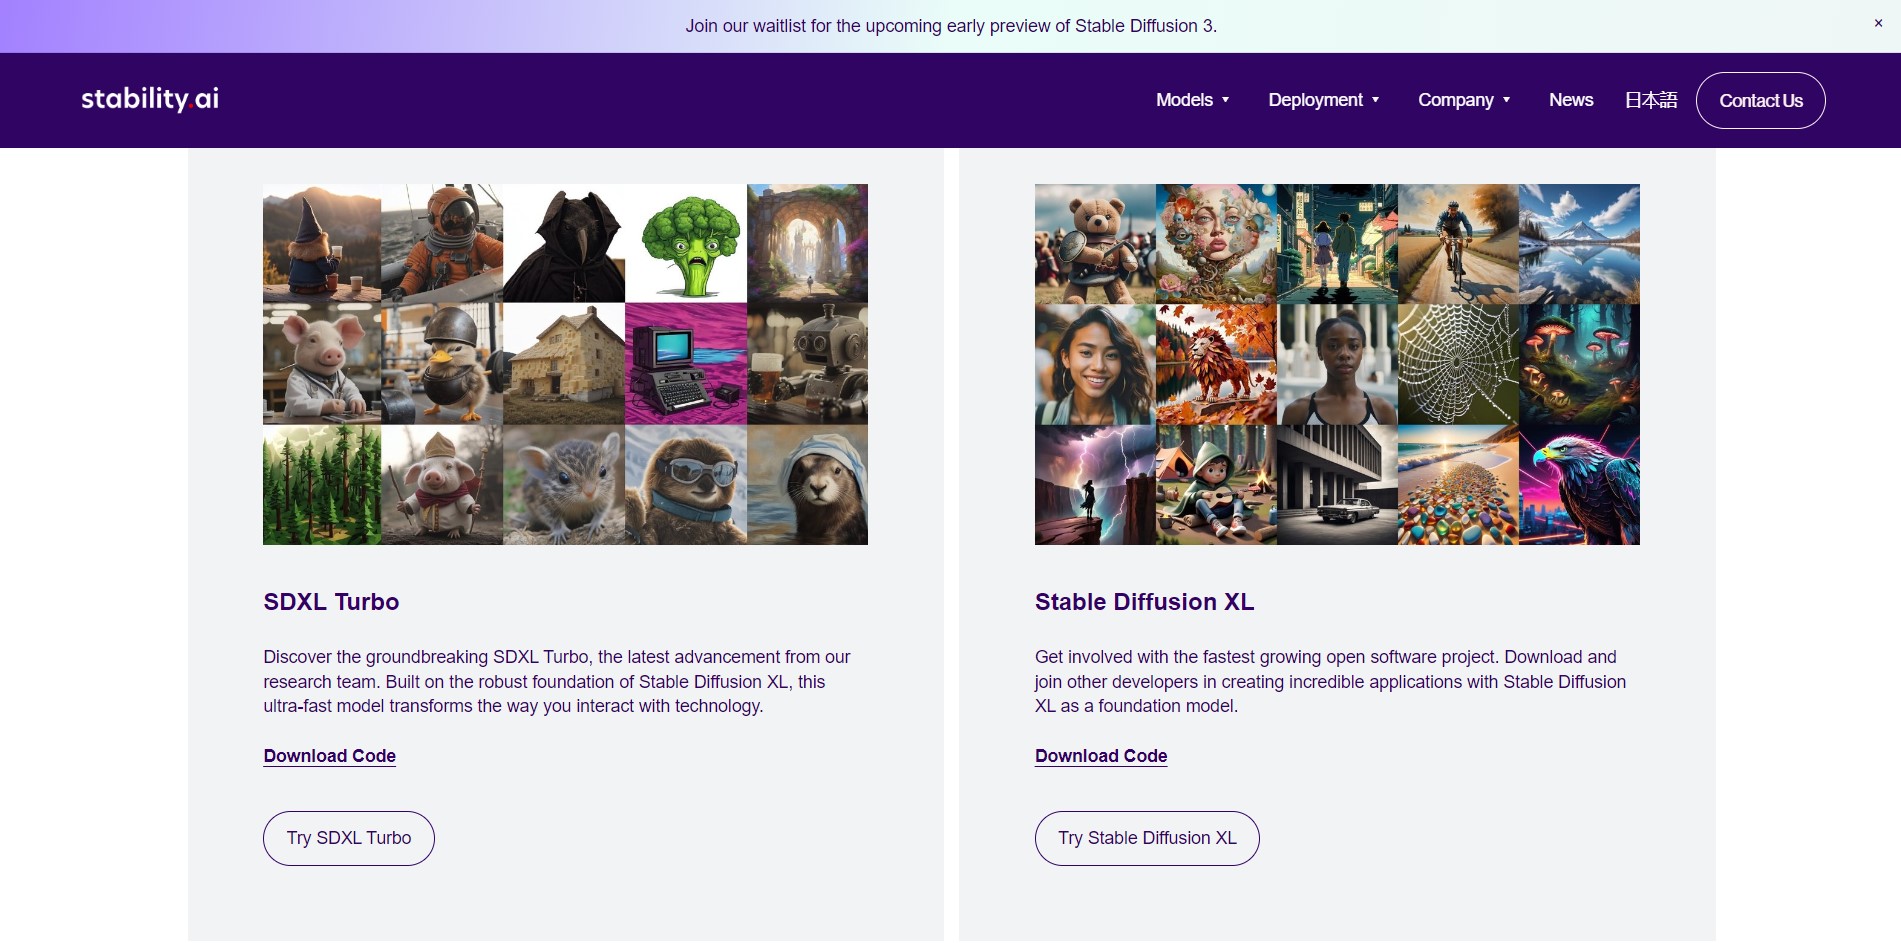Follow Download Code link under SDXL Turbo
The width and height of the screenshot is (1901, 943).
[330, 756]
